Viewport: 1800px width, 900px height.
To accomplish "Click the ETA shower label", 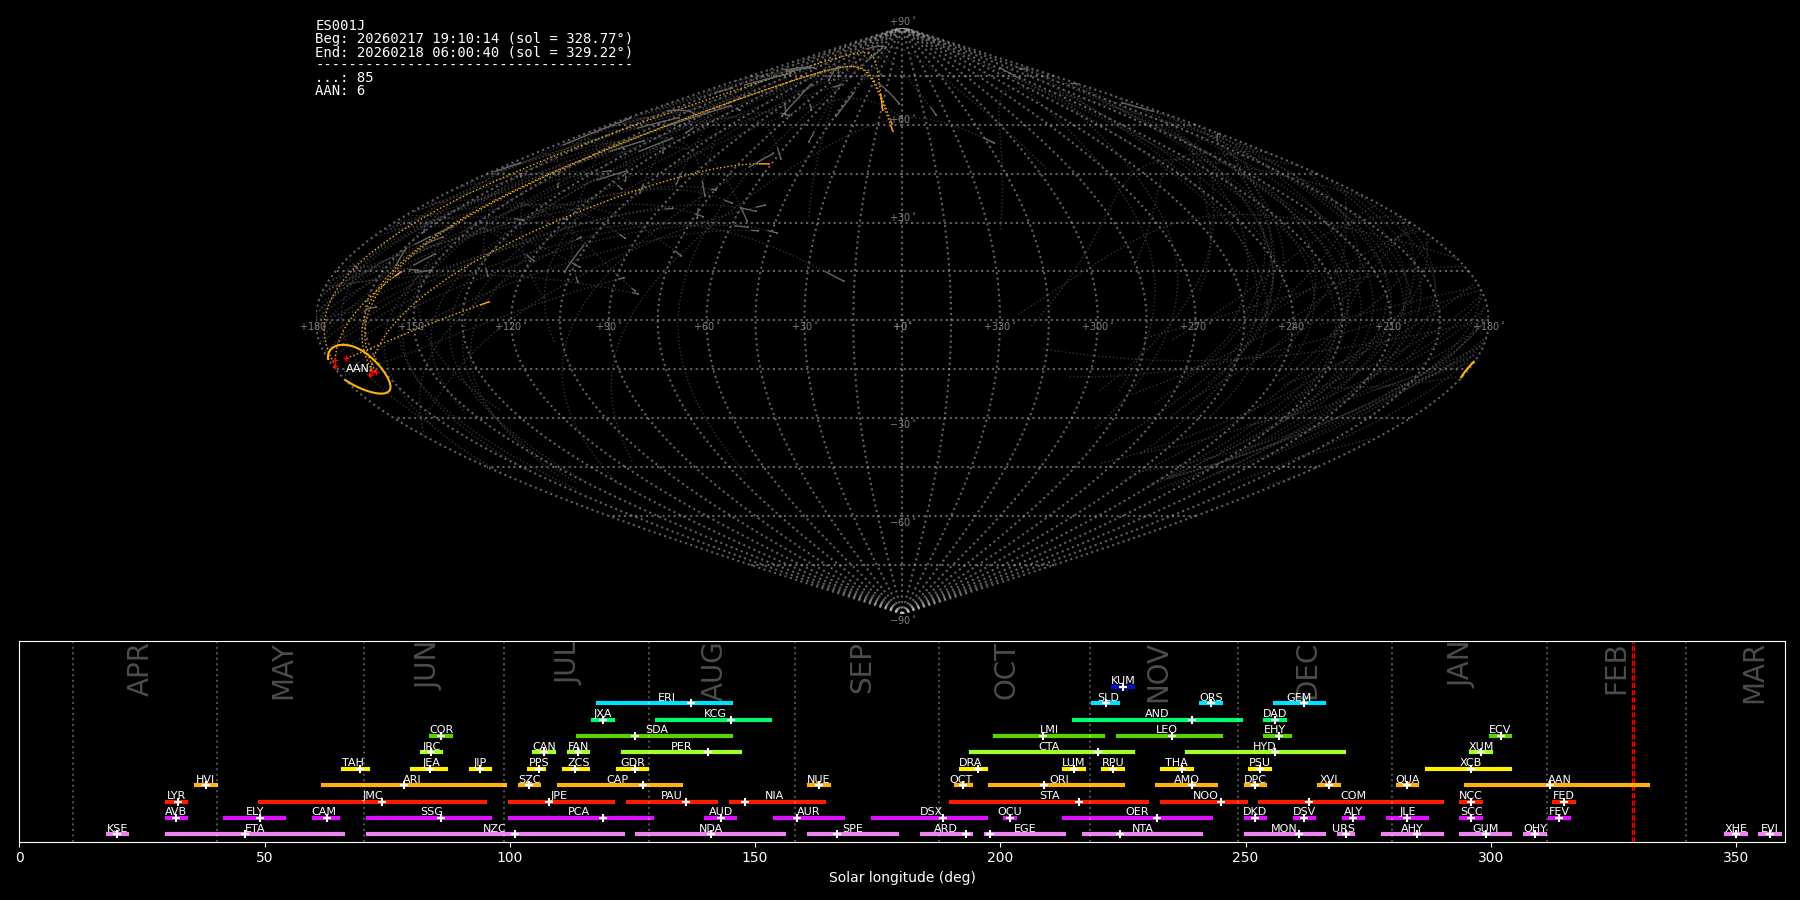I will (x=255, y=829).
